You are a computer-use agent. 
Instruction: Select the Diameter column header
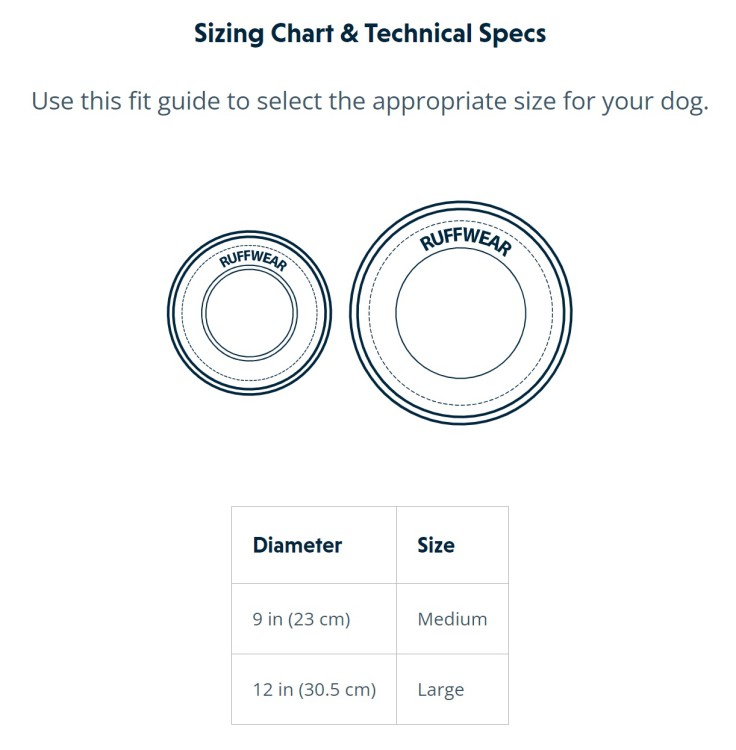tap(314, 545)
